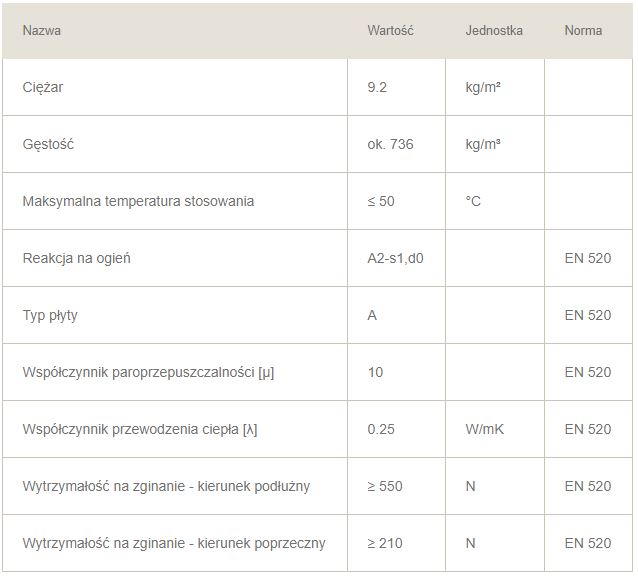This screenshot has height=577, width=638.
Task: Click the 0.25 thermal conductivity value
Action: click(381, 429)
